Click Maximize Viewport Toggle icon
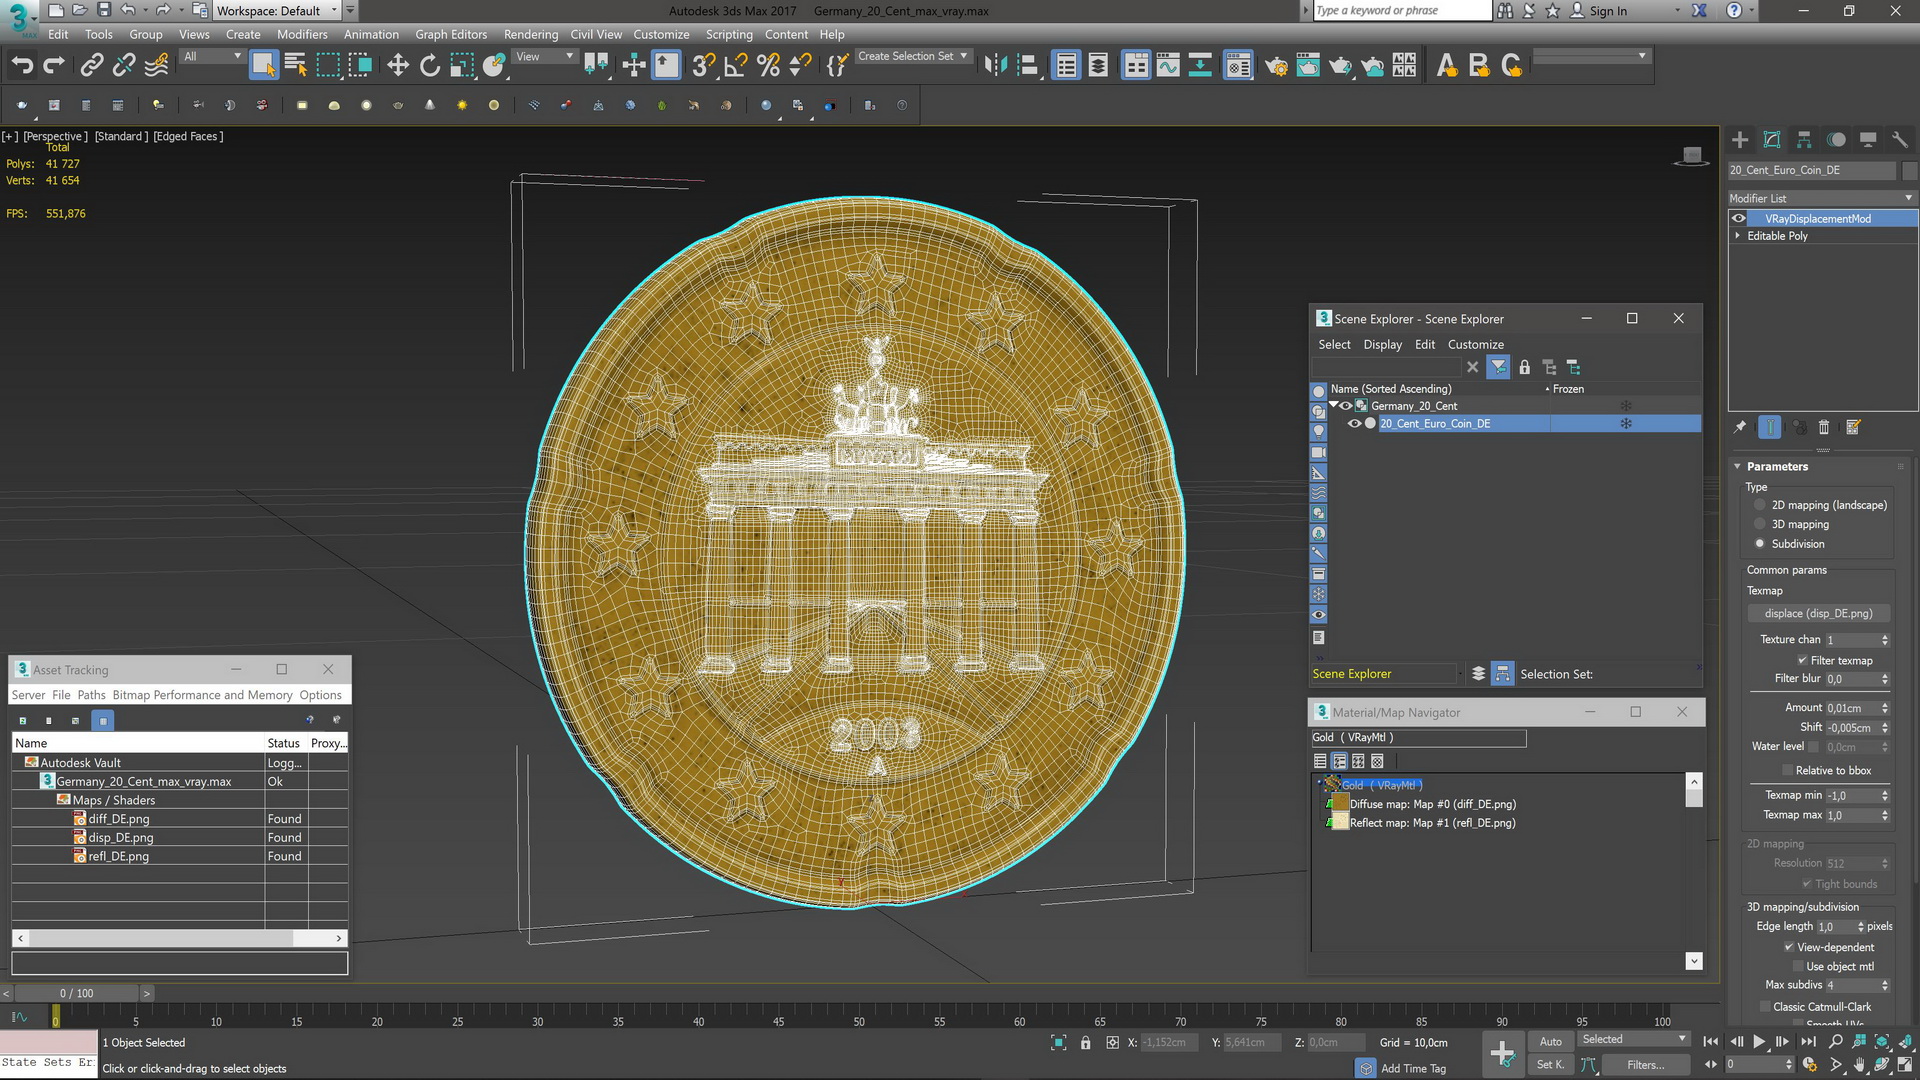The width and height of the screenshot is (1920, 1080). [1905, 1065]
